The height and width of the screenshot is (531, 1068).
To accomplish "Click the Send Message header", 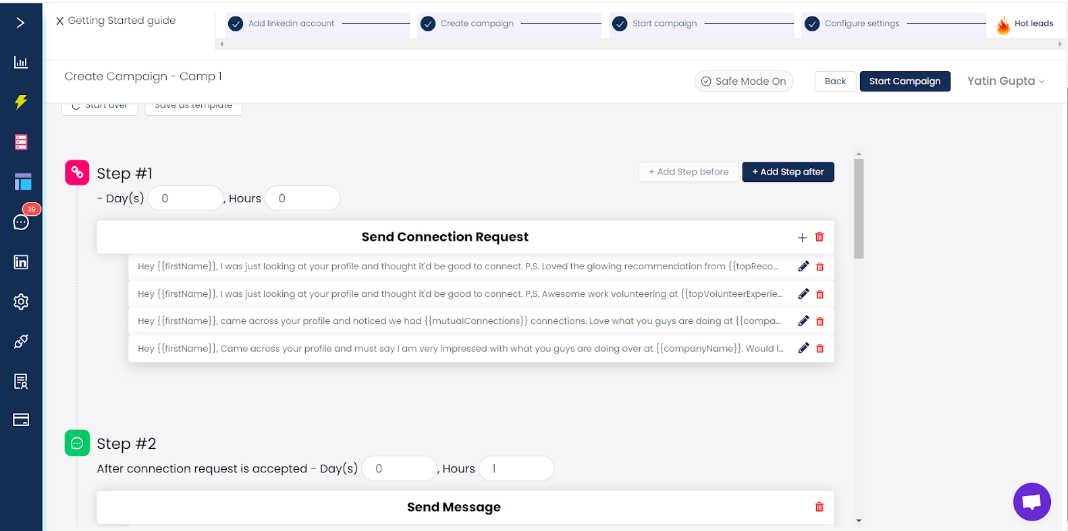I will click(454, 506).
